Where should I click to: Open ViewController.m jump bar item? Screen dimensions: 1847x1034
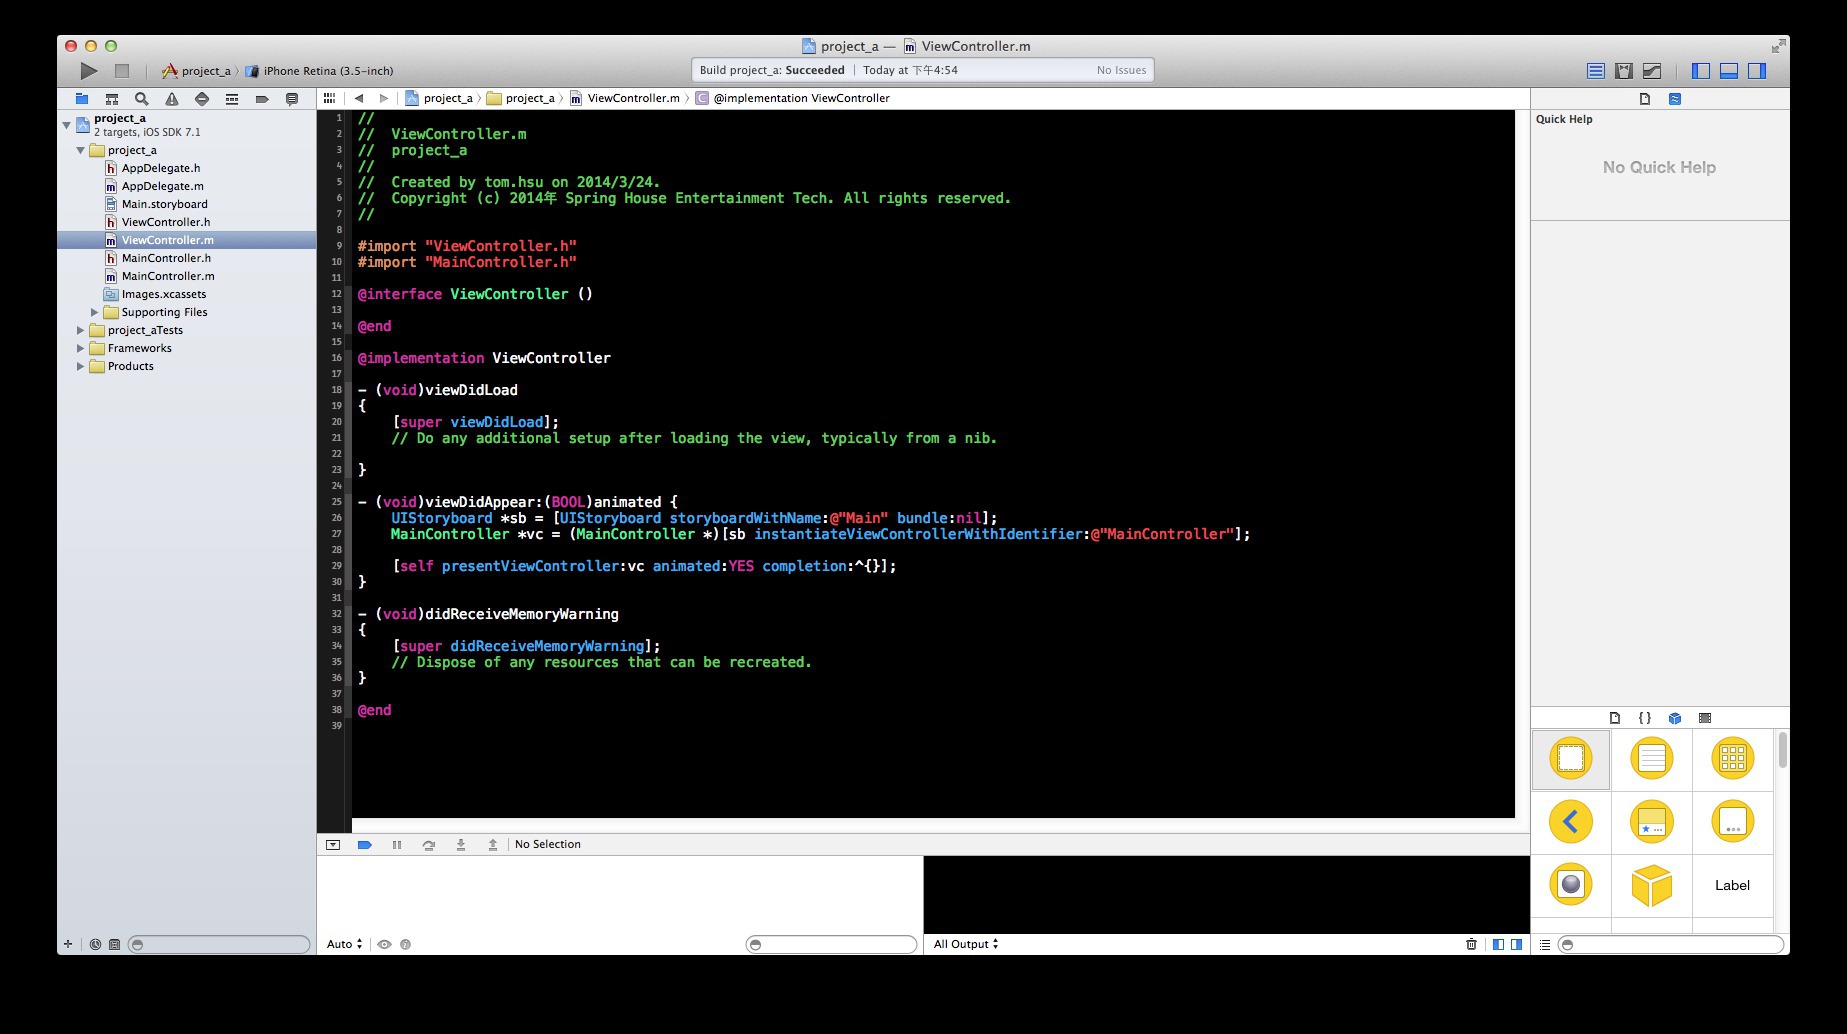625,98
